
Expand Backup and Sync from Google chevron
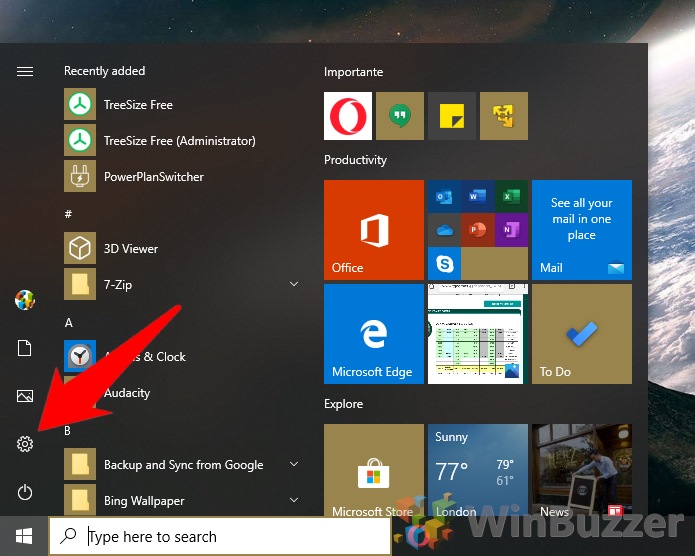pyautogui.click(x=294, y=464)
